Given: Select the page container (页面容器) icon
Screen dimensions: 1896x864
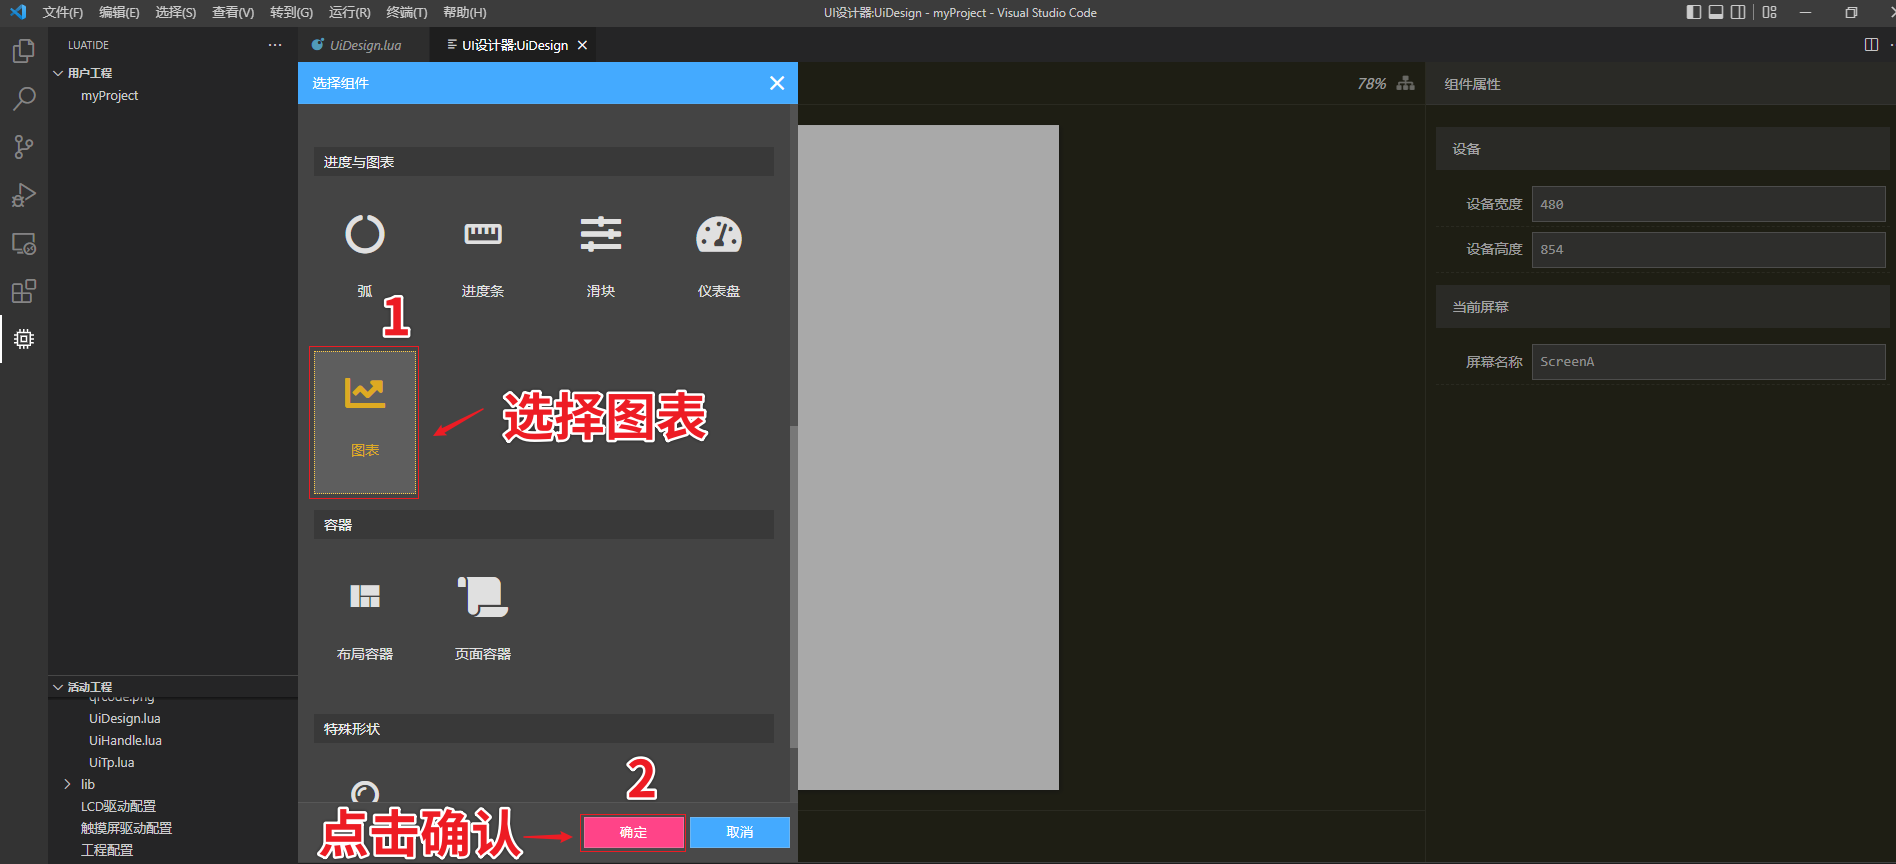Looking at the screenshot, I should coord(483,597).
